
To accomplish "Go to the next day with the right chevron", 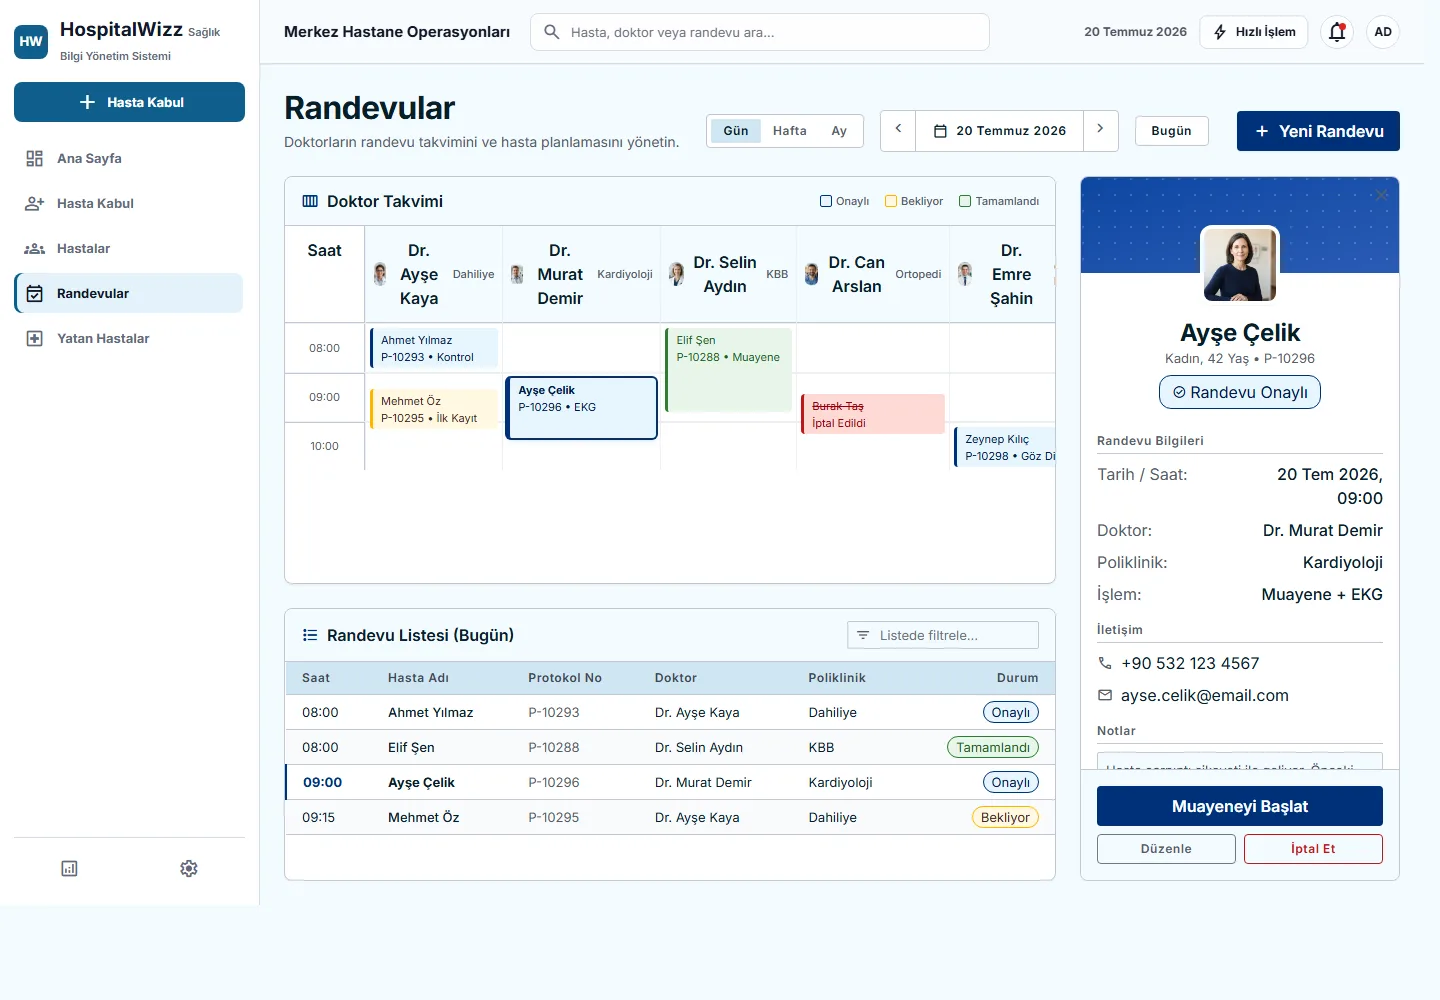I will 1100,130.
